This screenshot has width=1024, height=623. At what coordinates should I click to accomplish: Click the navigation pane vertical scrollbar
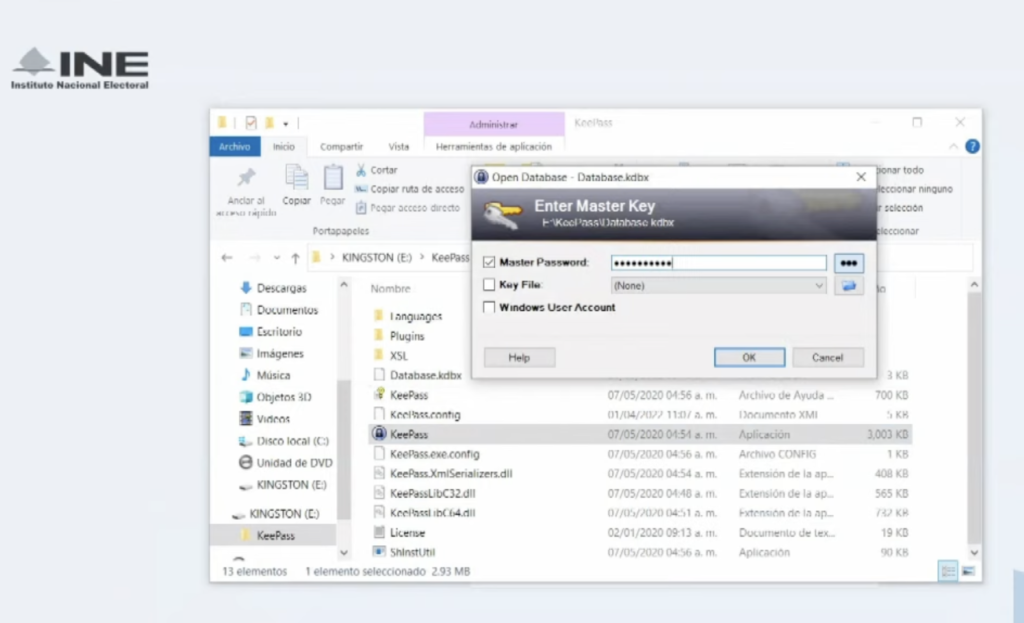point(344,420)
